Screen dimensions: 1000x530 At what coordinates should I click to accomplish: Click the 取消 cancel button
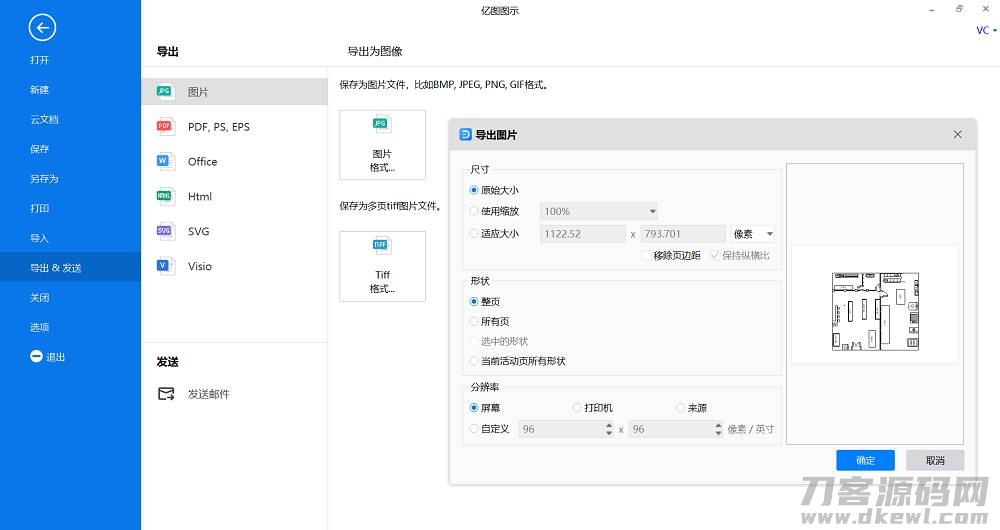pyautogui.click(x=935, y=460)
